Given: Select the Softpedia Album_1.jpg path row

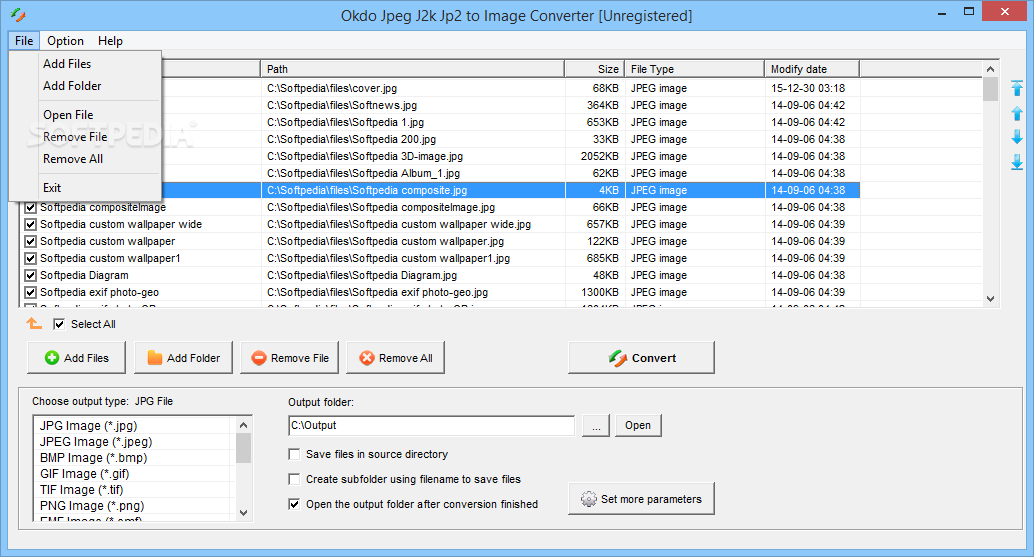Looking at the screenshot, I should tap(363, 173).
